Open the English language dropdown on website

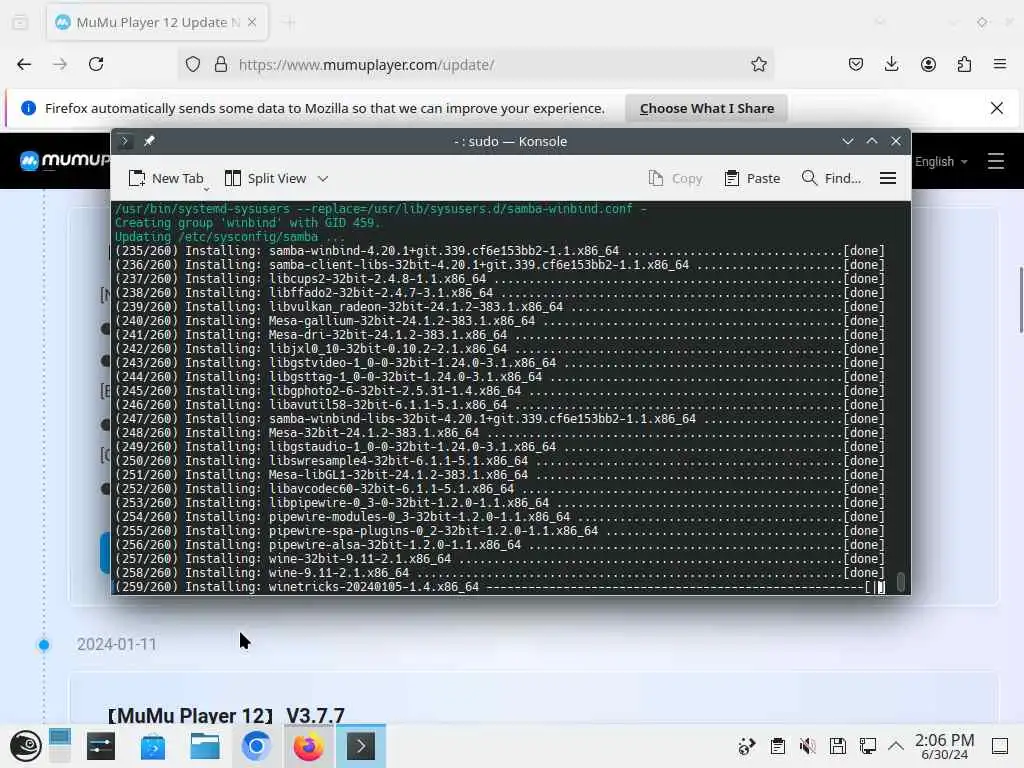[941, 161]
